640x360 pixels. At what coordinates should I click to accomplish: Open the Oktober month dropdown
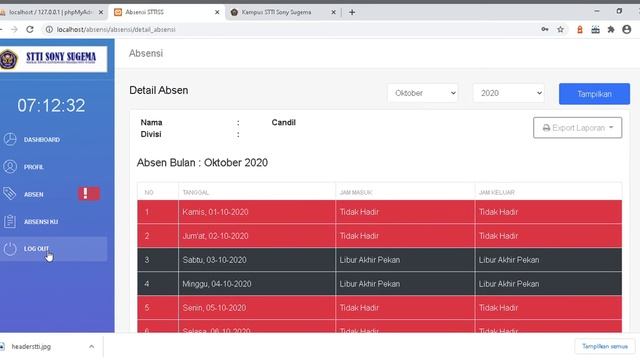423,93
